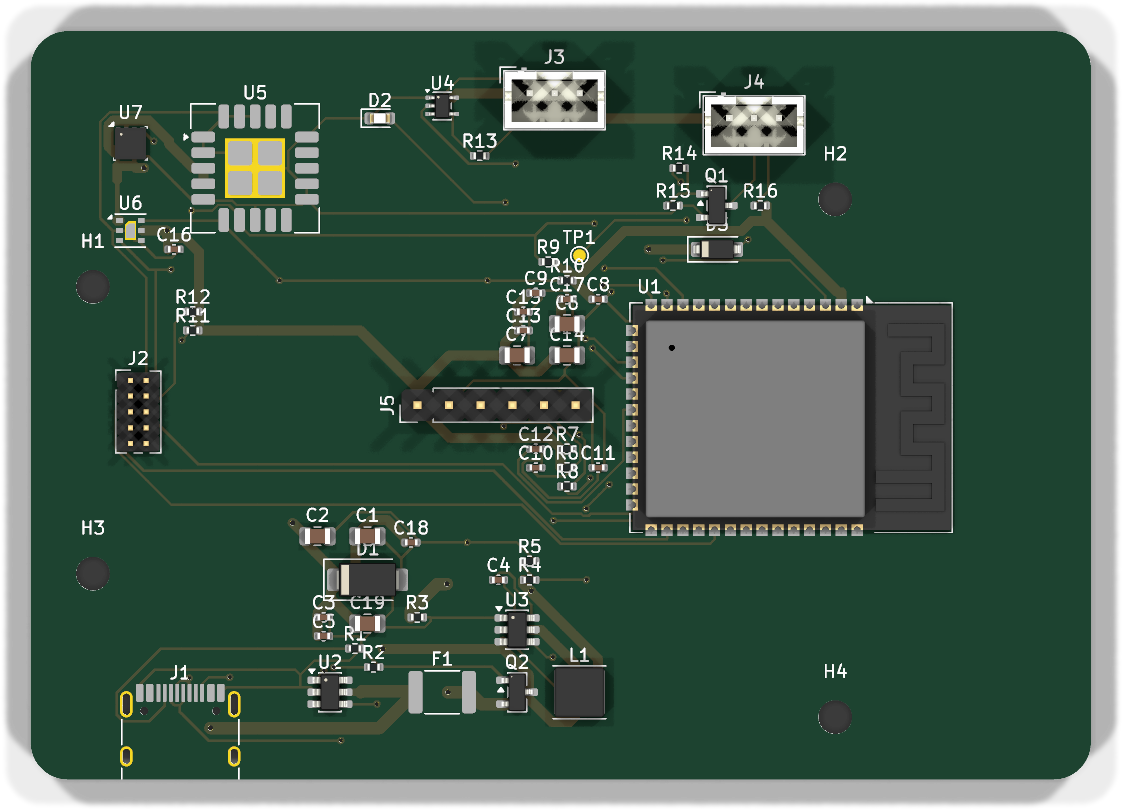Viewport: 1122px width, 810px height.
Task: Click the mounting hole below the H3 label
Action: tap(92, 573)
